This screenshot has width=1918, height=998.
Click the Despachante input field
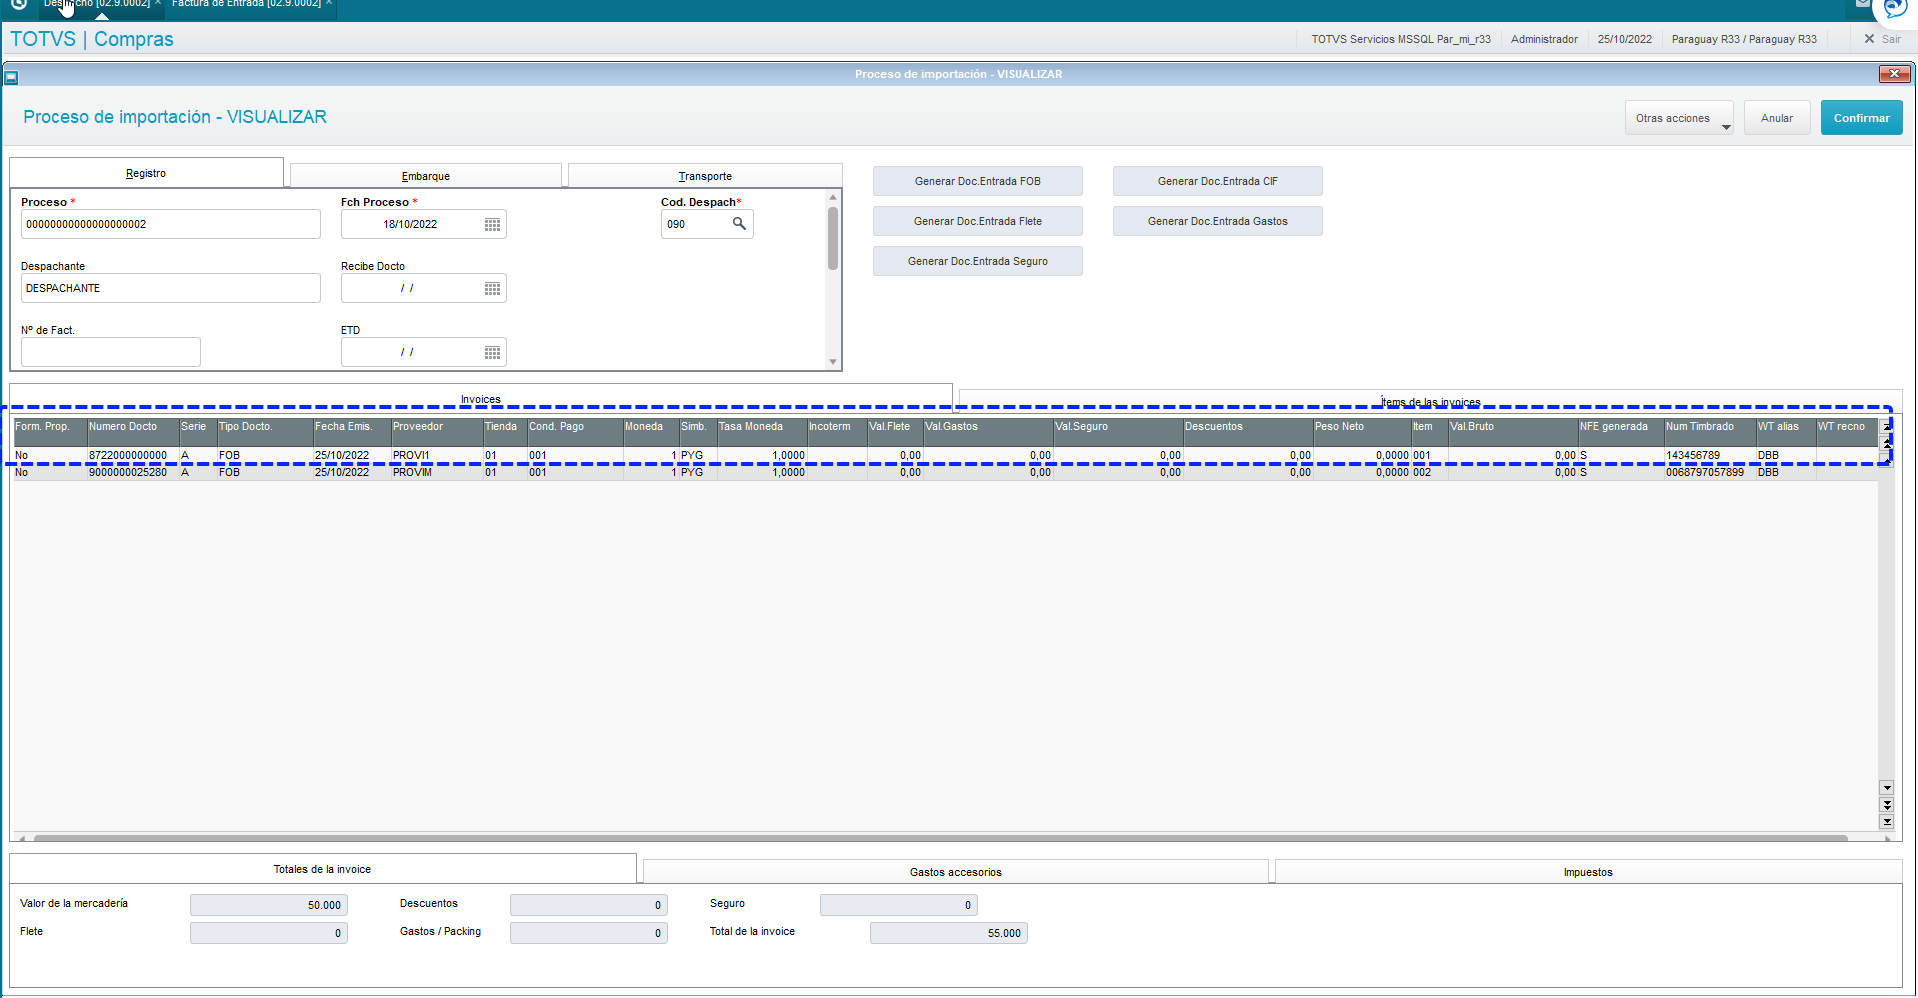[x=171, y=288]
